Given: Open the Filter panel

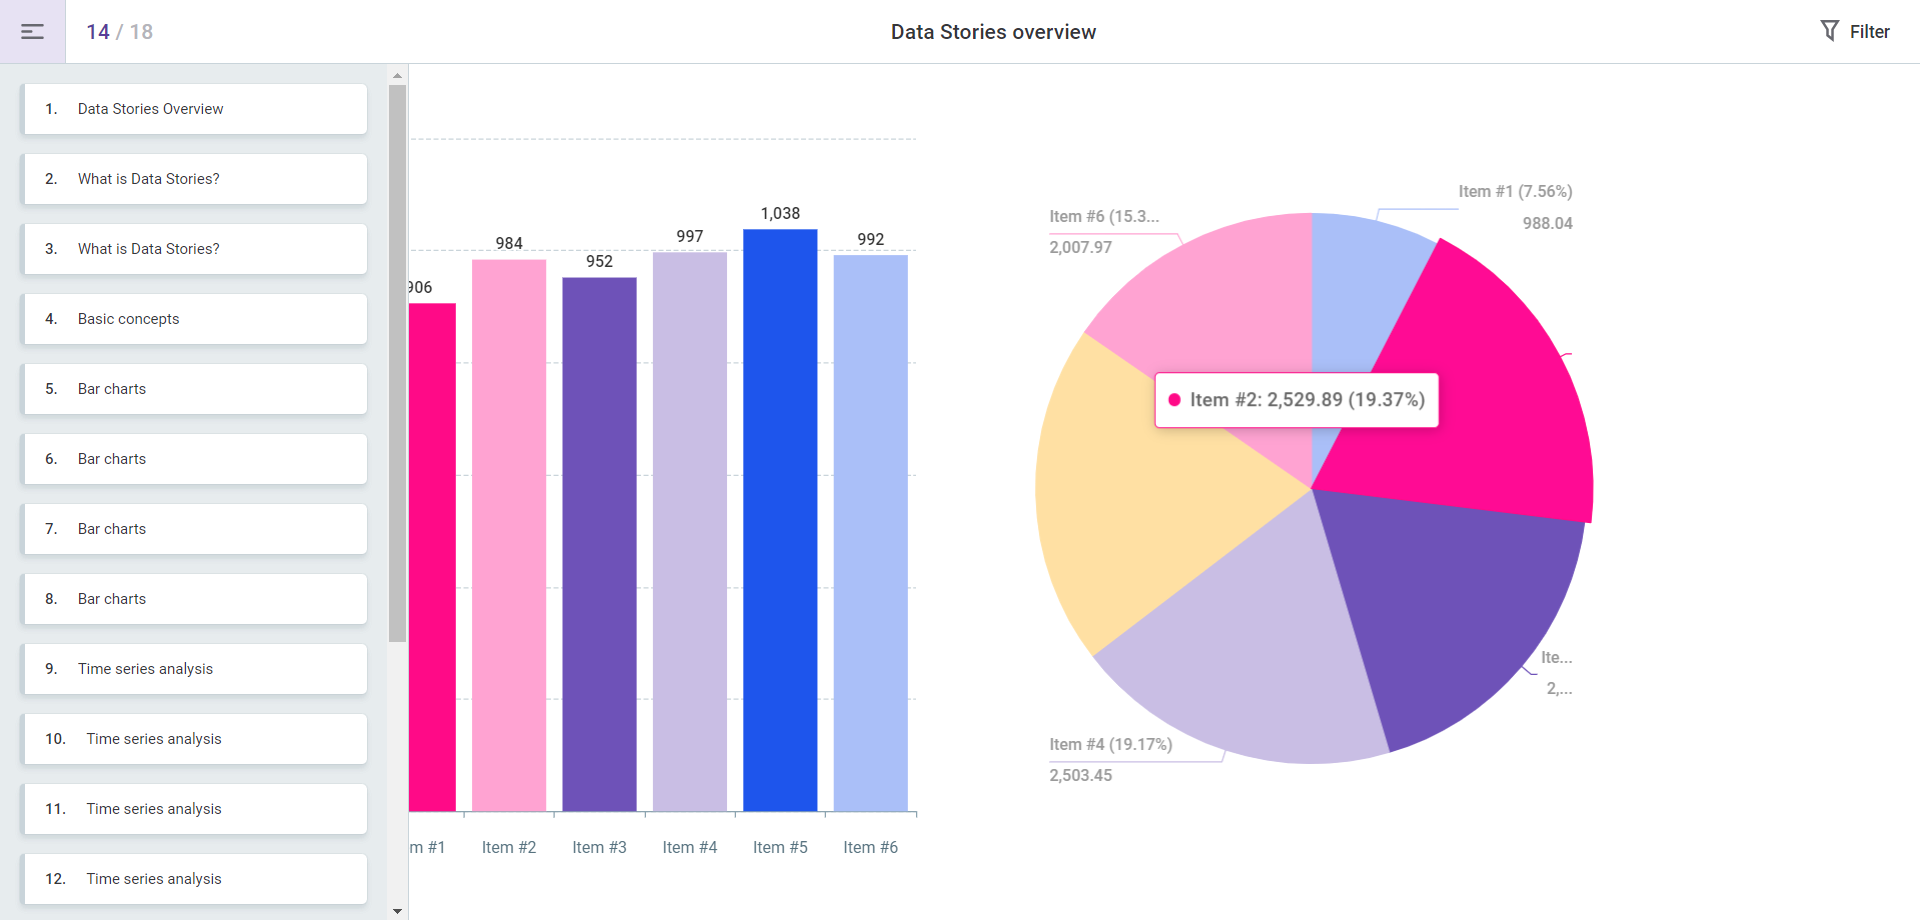Looking at the screenshot, I should click(1868, 31).
